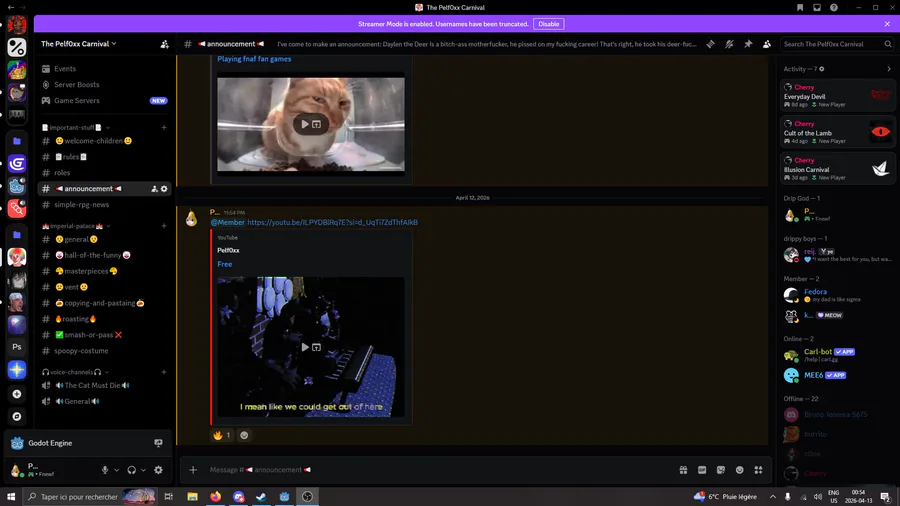Click the Free video title link

tap(224, 264)
